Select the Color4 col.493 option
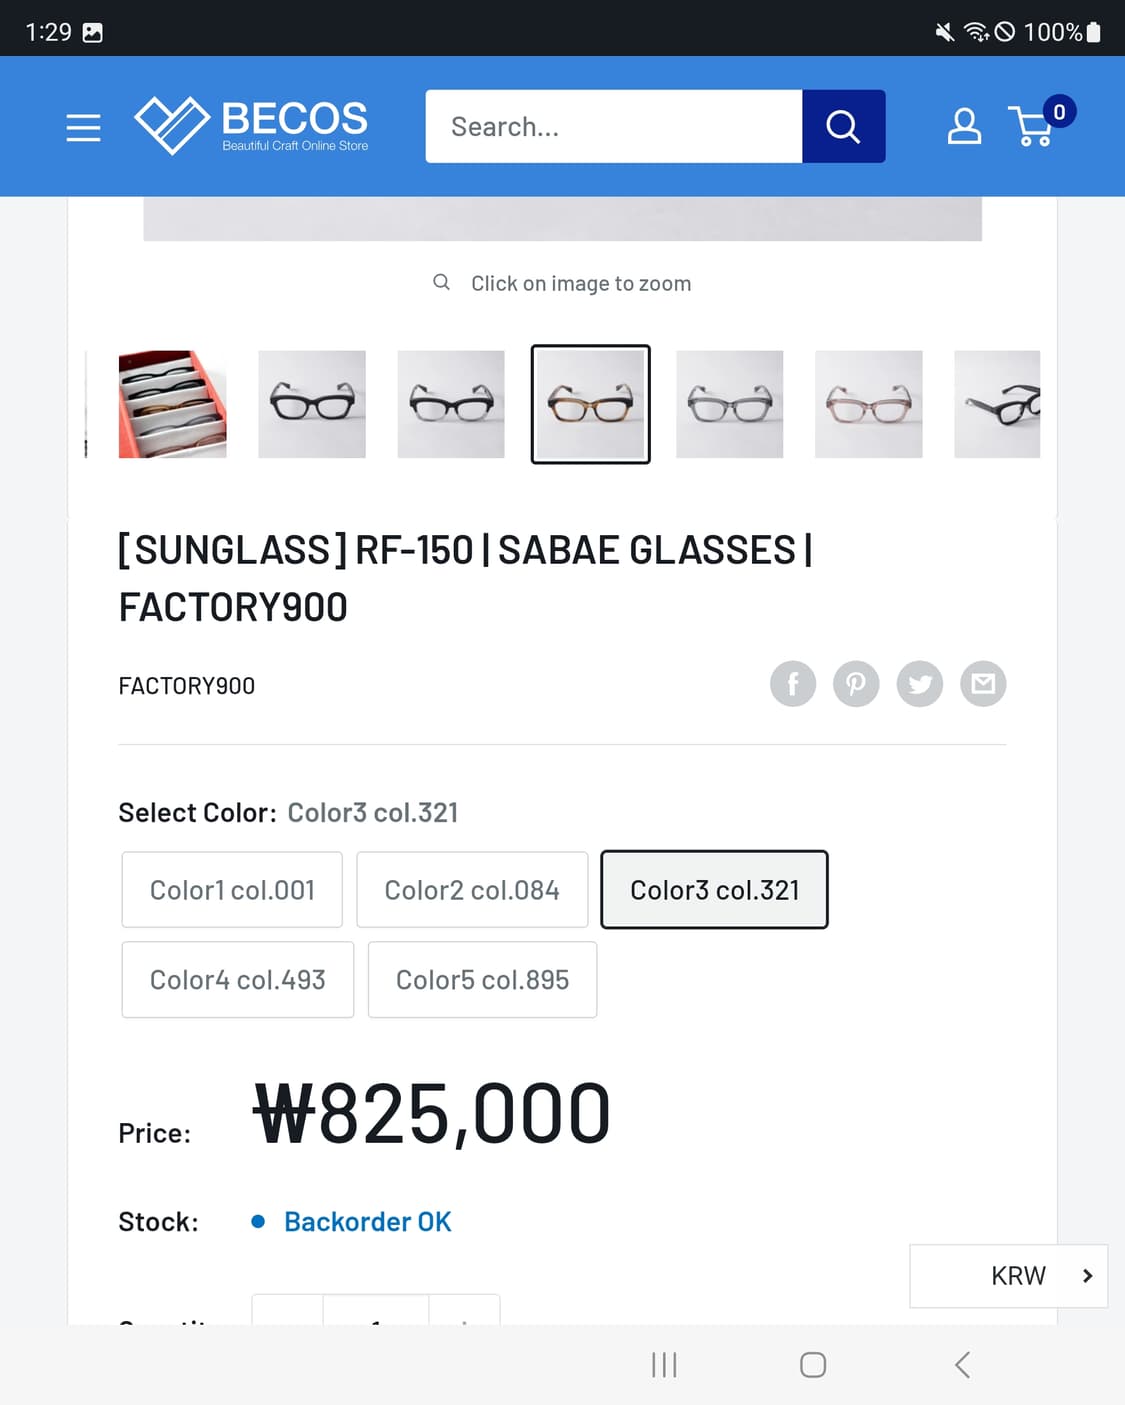 237,979
